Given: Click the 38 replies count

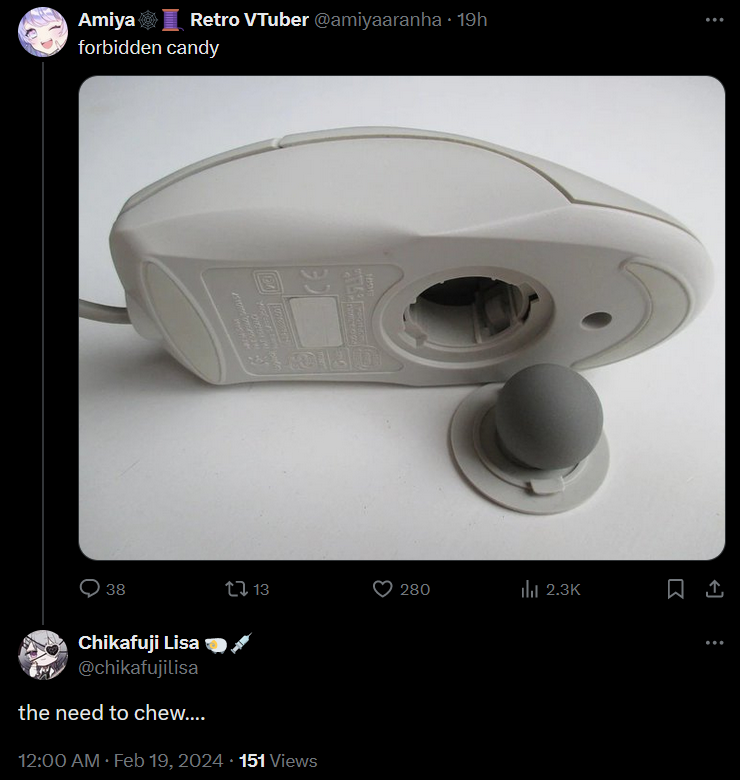Looking at the screenshot, I should pos(115,589).
